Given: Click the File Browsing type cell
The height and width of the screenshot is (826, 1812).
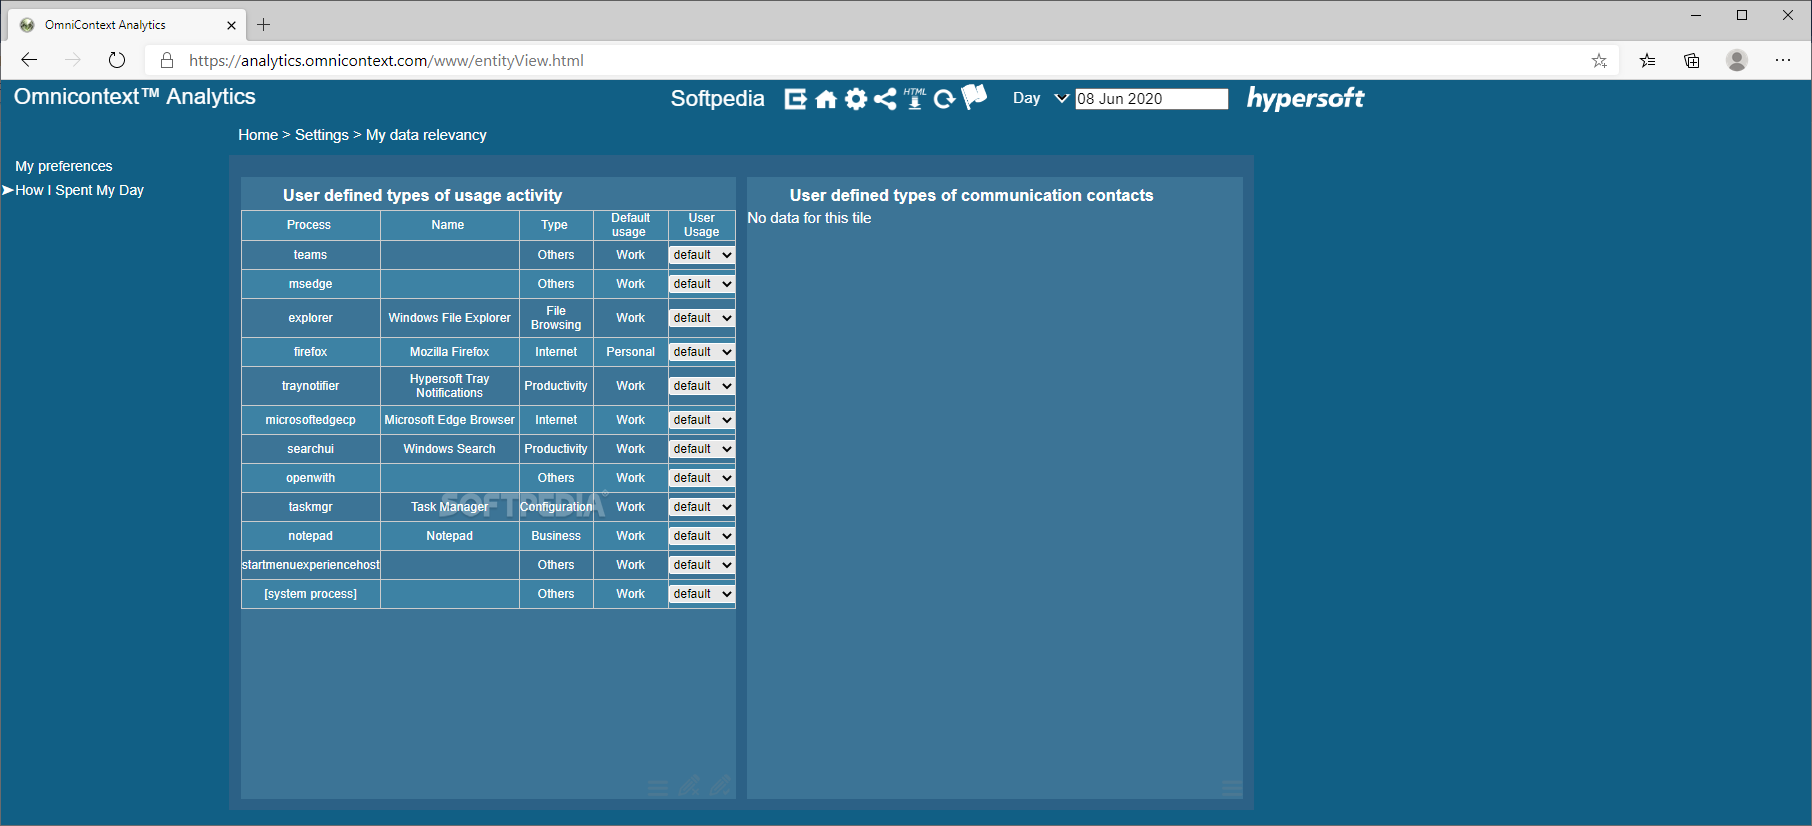Looking at the screenshot, I should pyautogui.click(x=556, y=318).
